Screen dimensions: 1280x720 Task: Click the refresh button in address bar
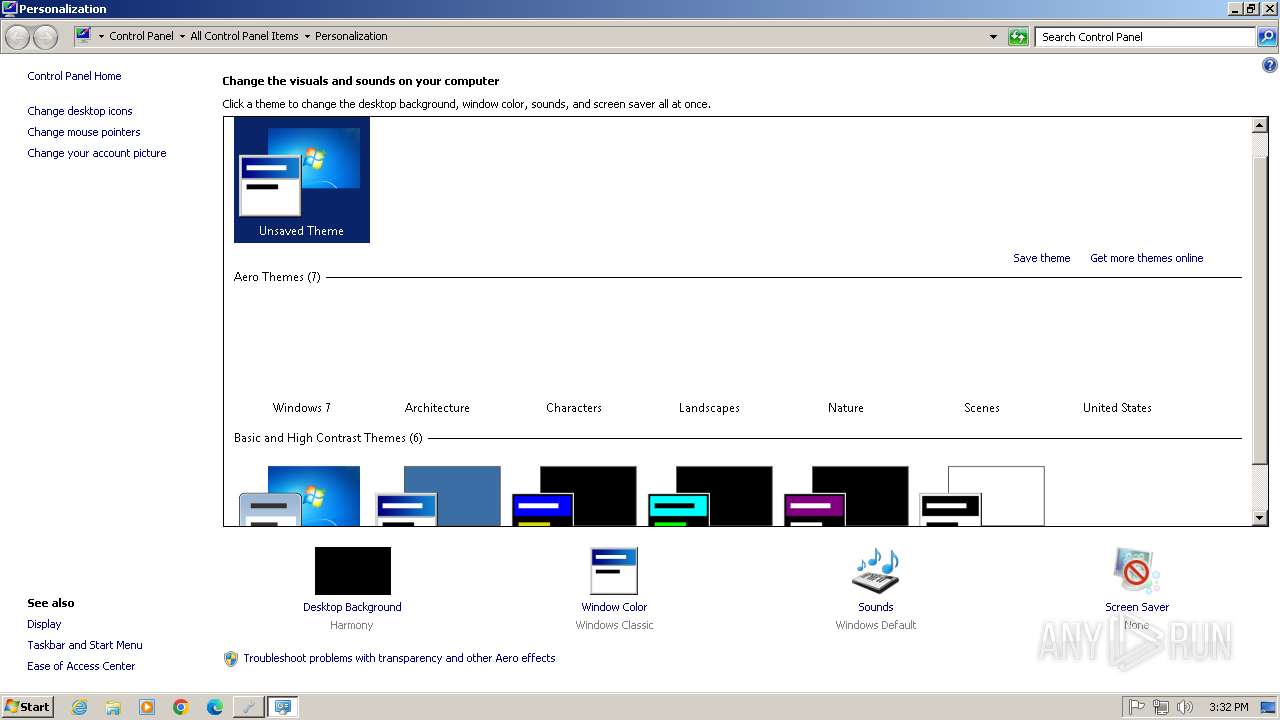tap(1018, 37)
